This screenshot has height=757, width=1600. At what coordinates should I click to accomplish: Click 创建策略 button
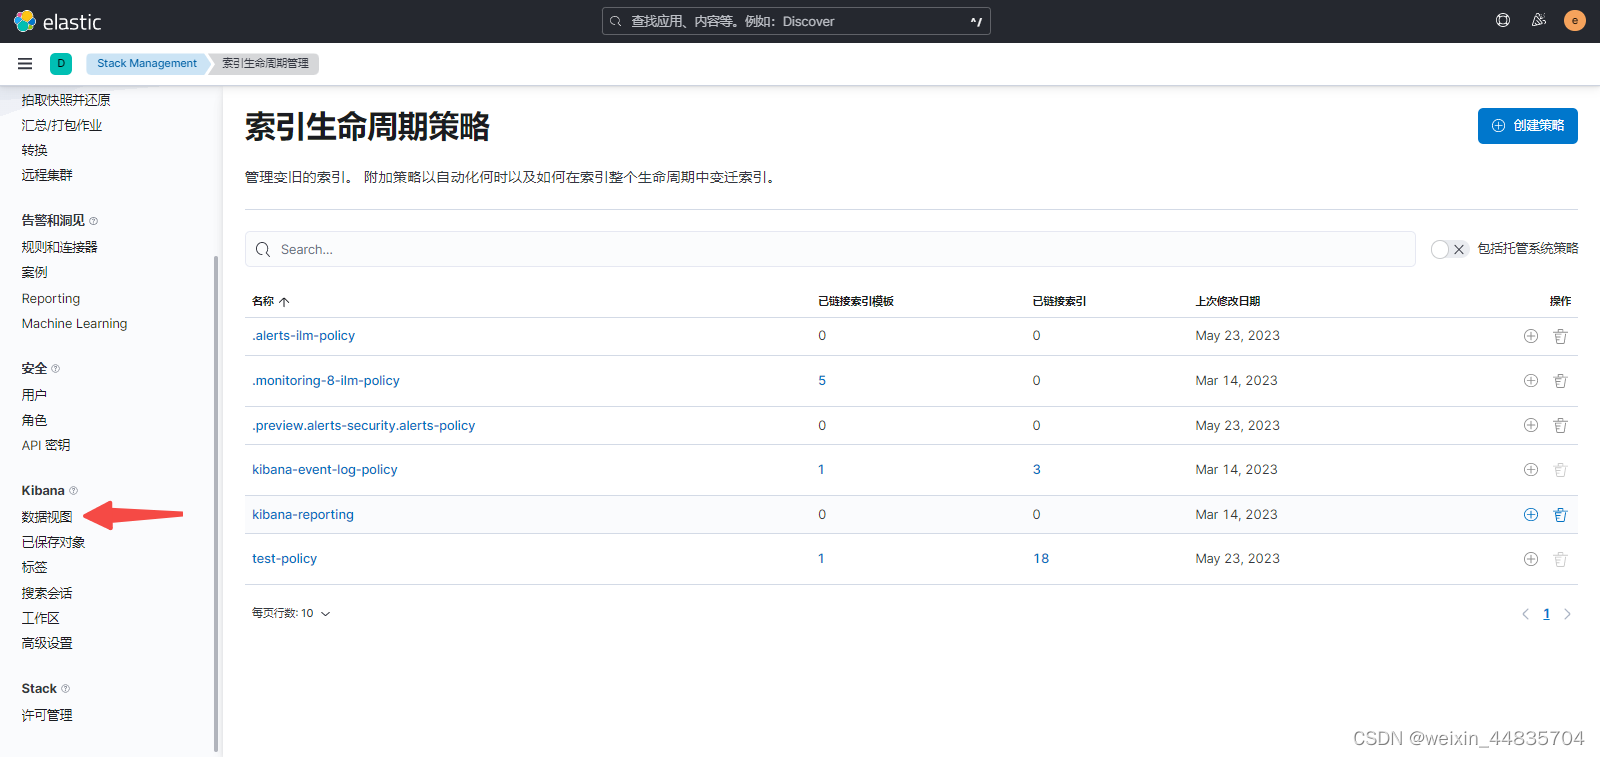pos(1528,126)
